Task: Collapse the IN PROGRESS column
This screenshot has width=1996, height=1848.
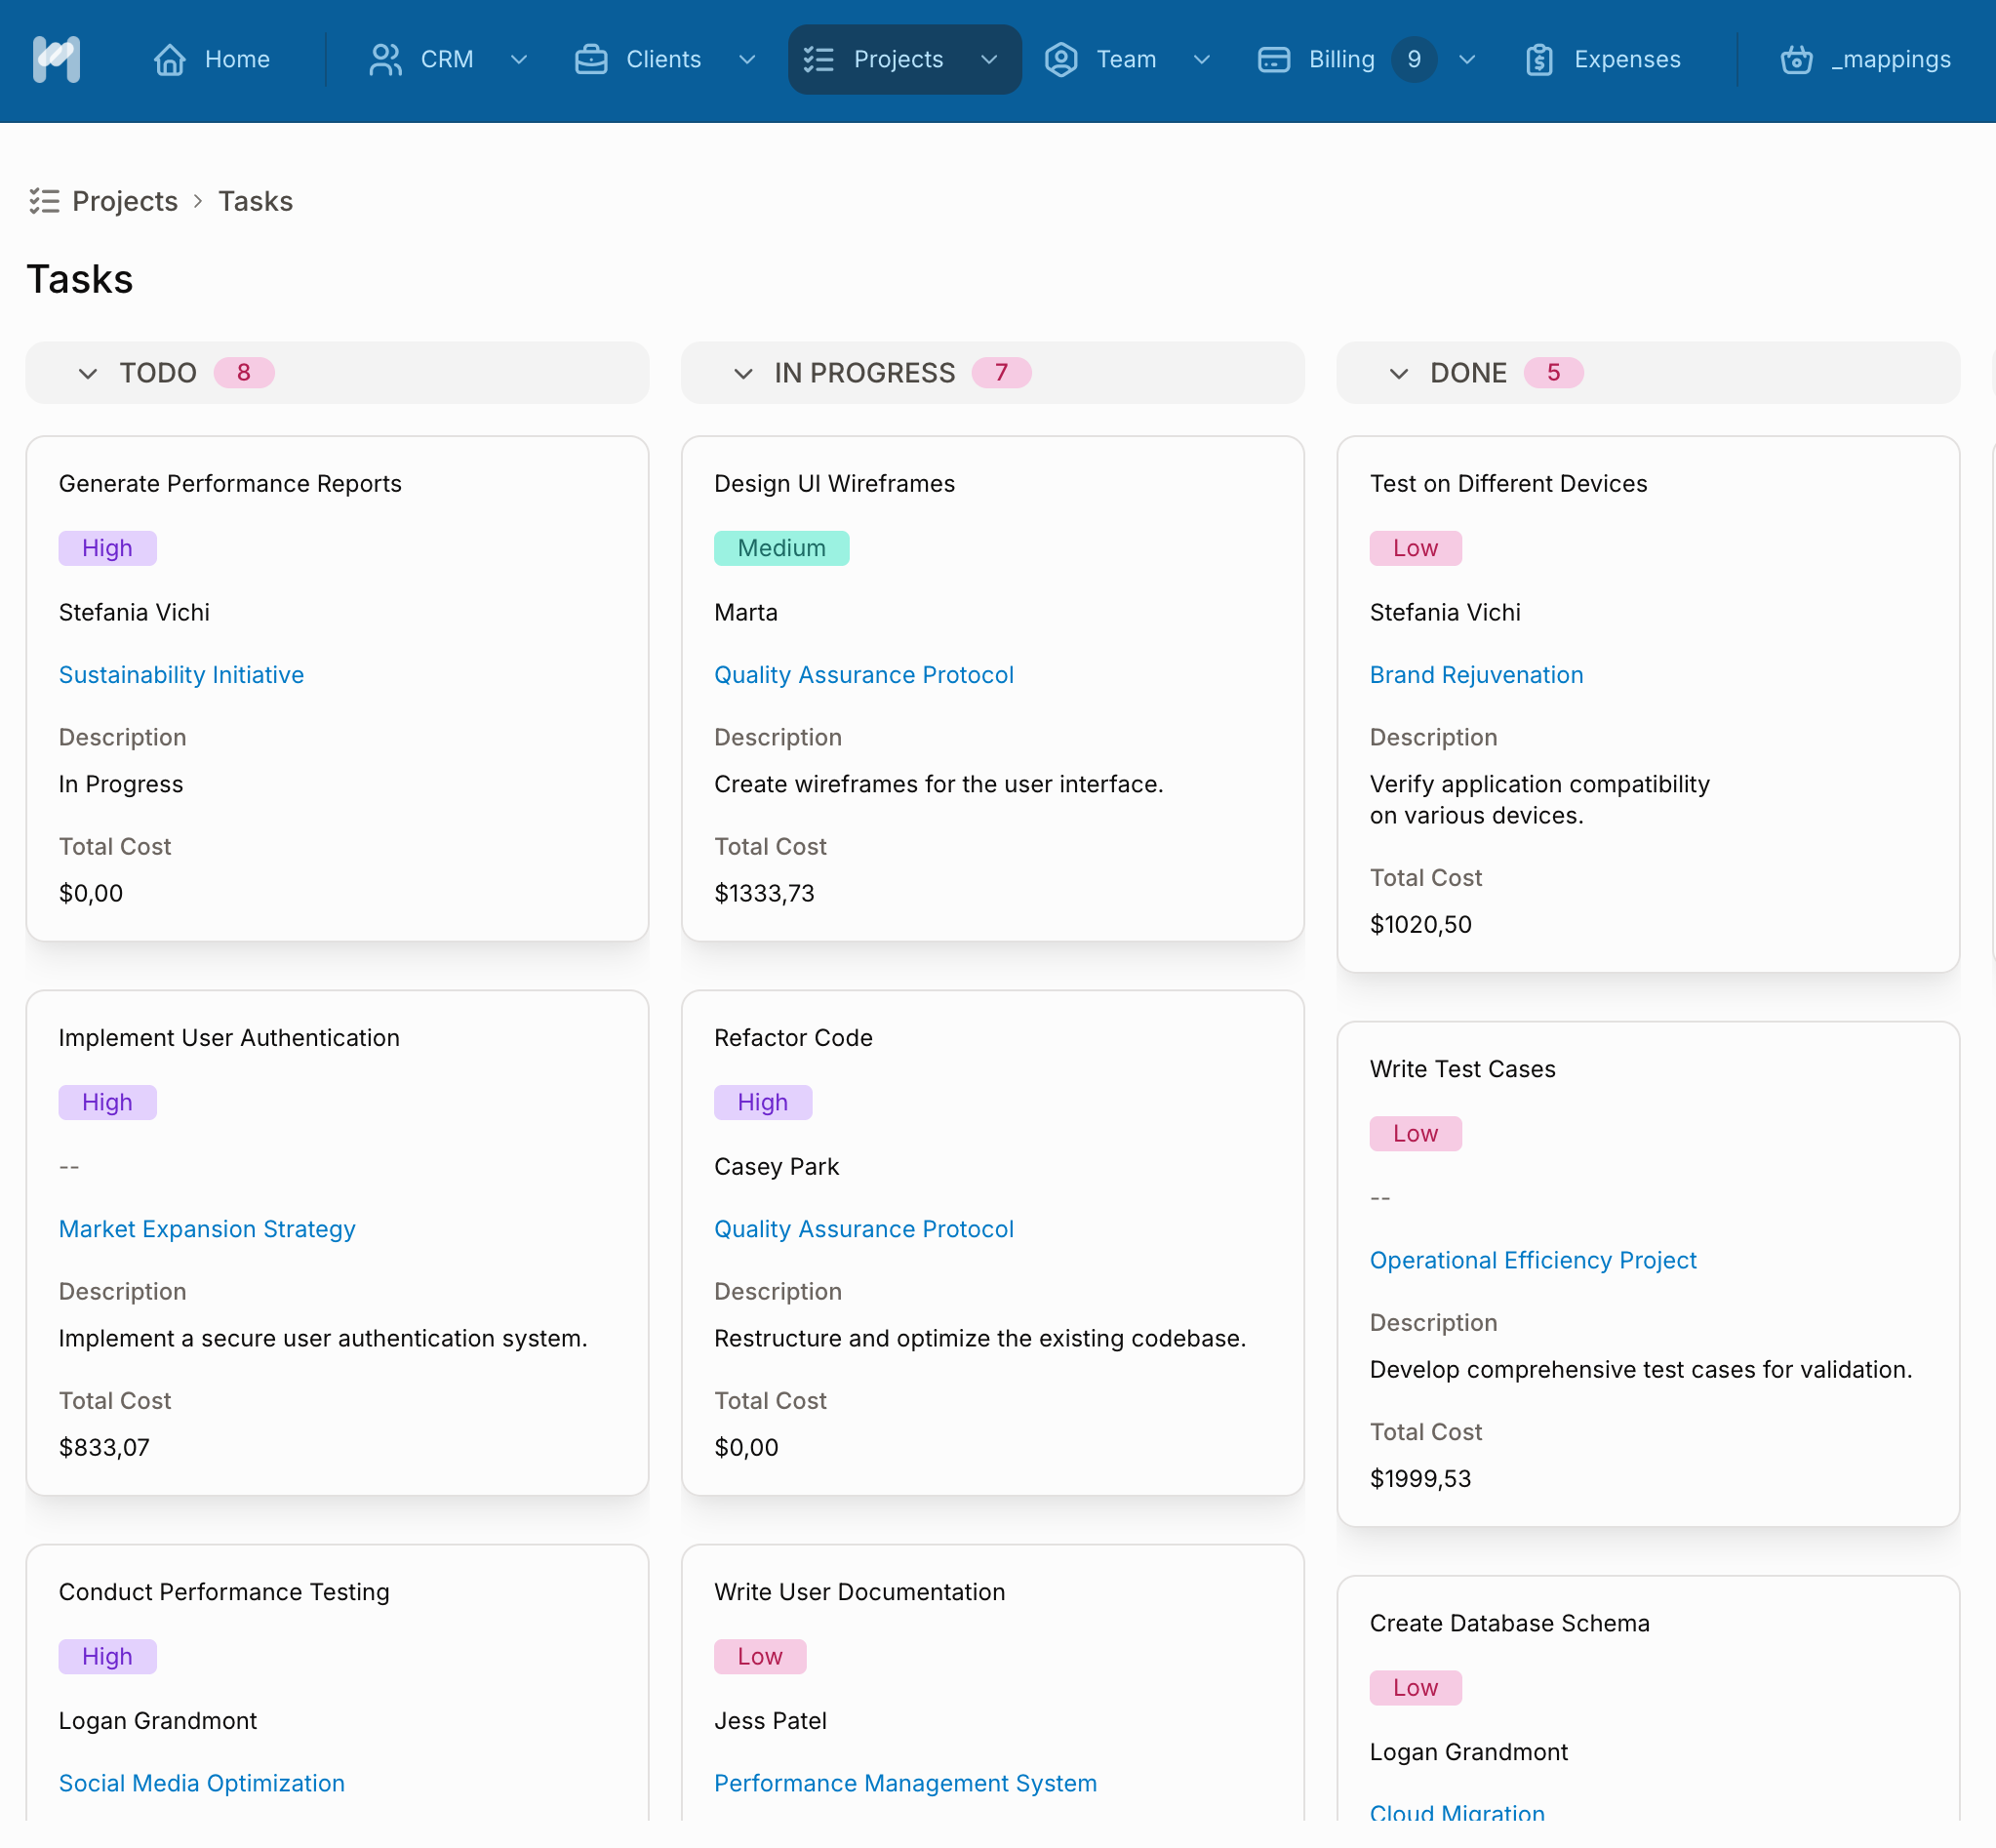Action: pyautogui.click(x=743, y=373)
